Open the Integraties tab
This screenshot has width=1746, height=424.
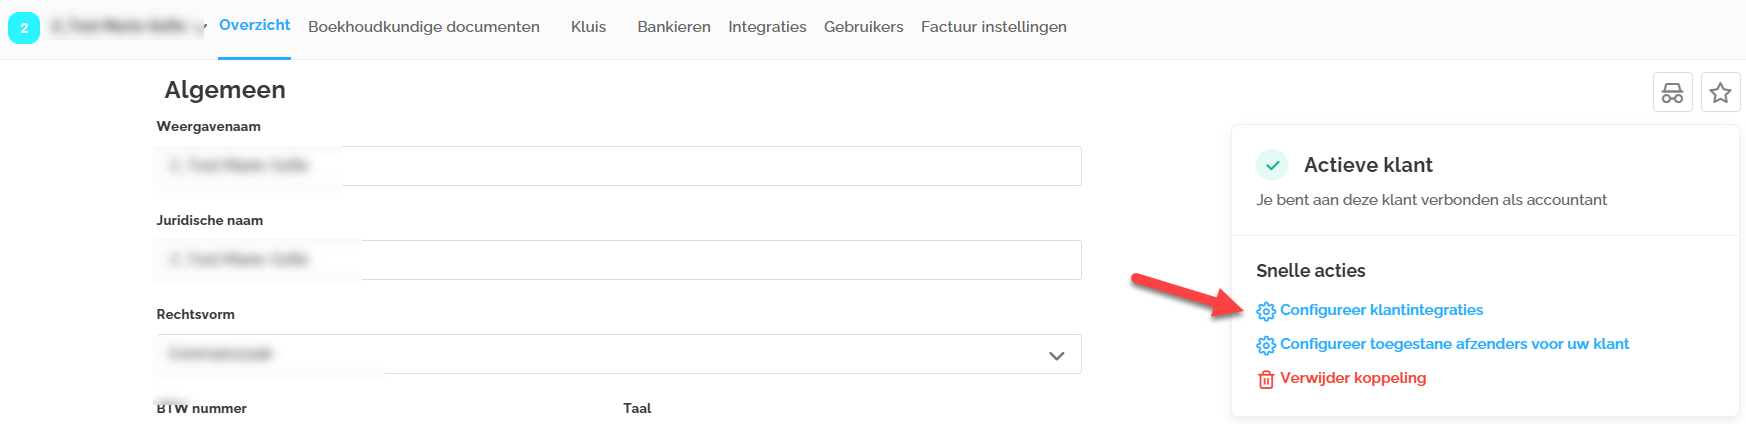[767, 27]
